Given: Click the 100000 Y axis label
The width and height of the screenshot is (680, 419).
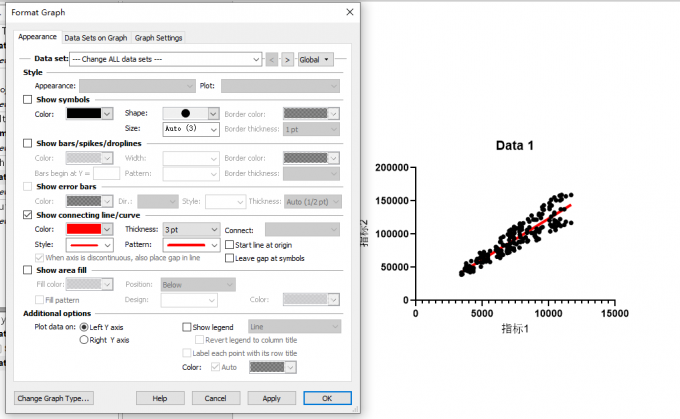Looking at the screenshot, I should [x=392, y=234].
